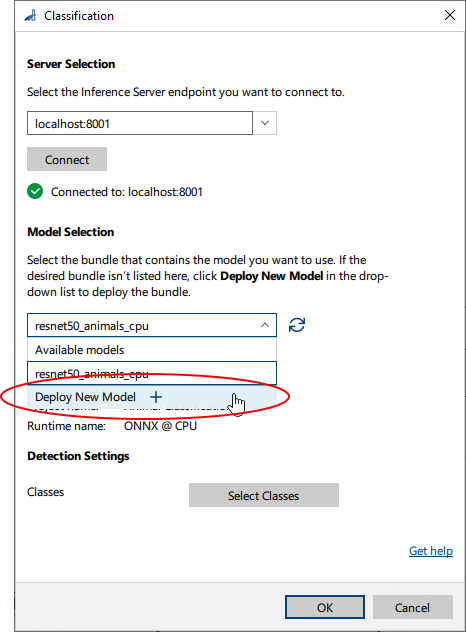This screenshot has width=466, height=632.
Task: Click the Classes label under Detection Settings
Action: (46, 492)
